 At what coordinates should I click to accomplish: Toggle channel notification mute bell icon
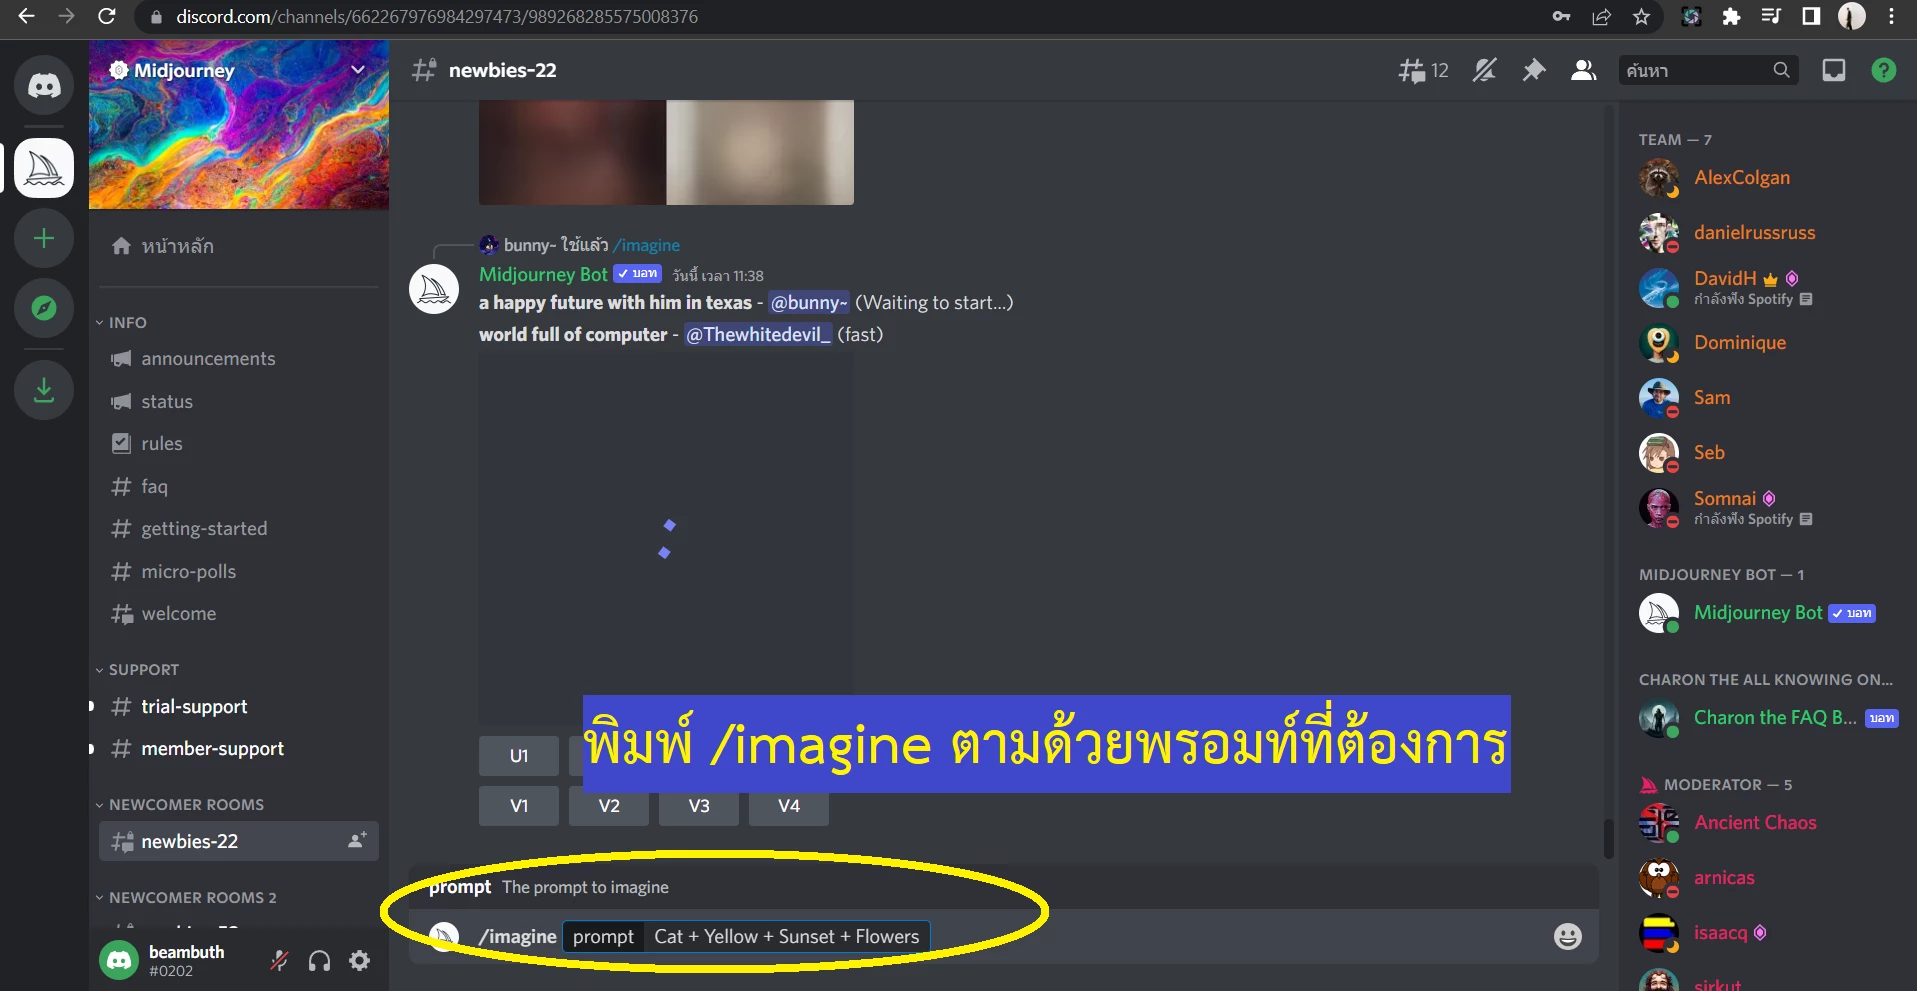click(x=1484, y=70)
